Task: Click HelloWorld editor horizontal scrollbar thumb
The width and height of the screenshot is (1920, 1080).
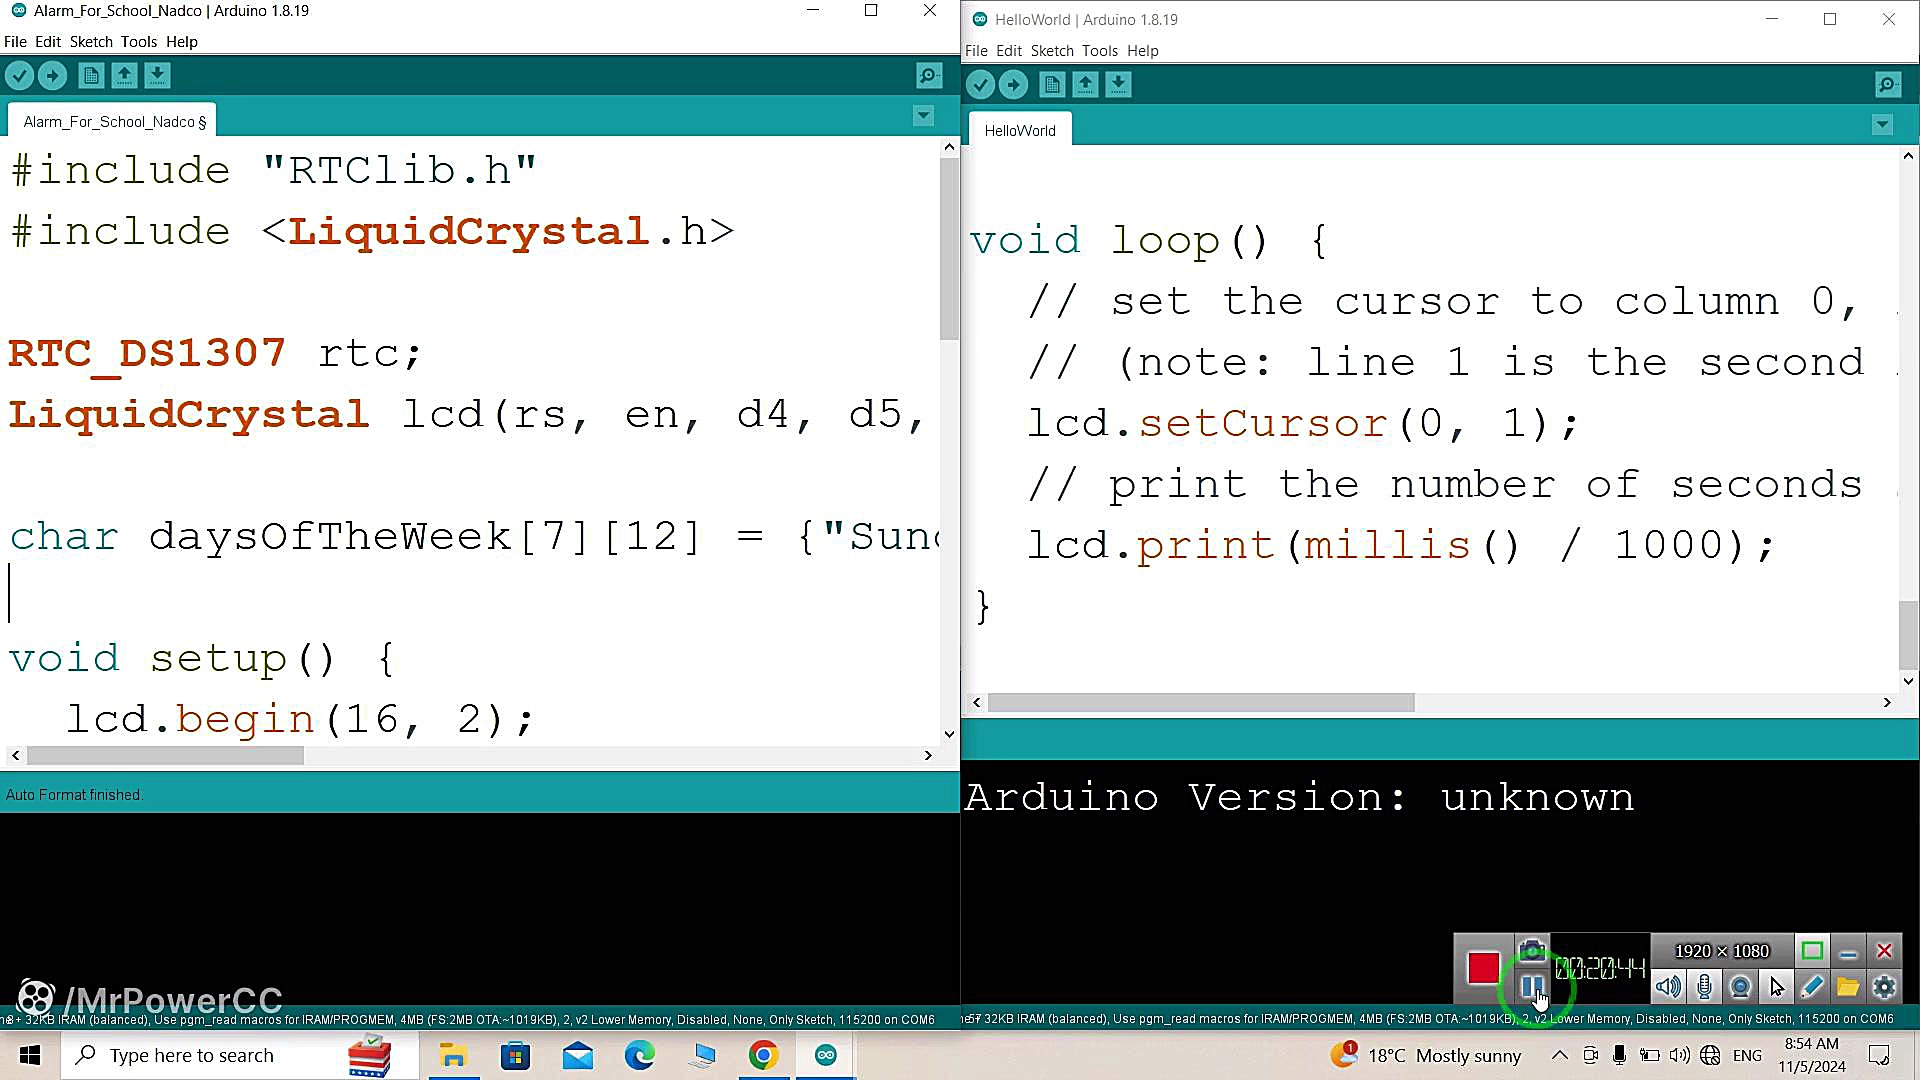Action: pyautogui.click(x=1200, y=703)
